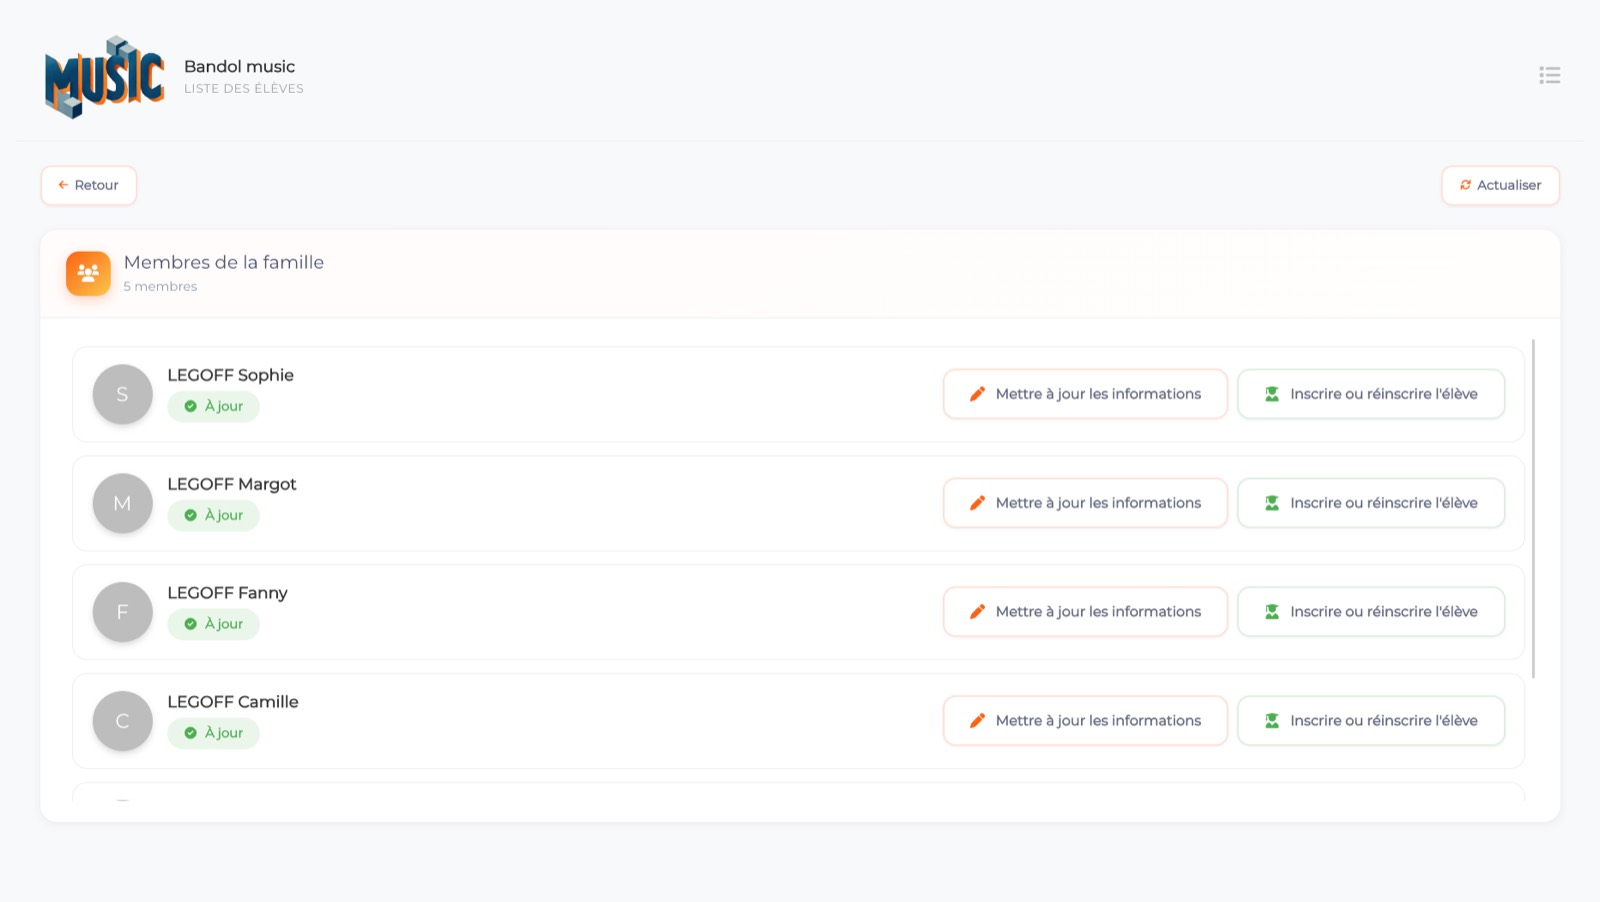This screenshot has height=902, width=1600.
Task: Refresh the list with Actualiser
Action: [1500, 185]
